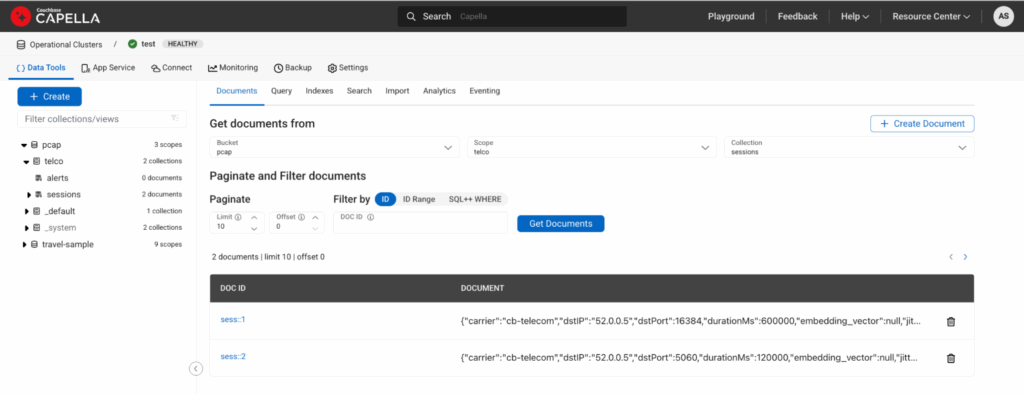Open the AS user avatar menu
Viewport: 1024px width, 395px height.
coord(1003,16)
